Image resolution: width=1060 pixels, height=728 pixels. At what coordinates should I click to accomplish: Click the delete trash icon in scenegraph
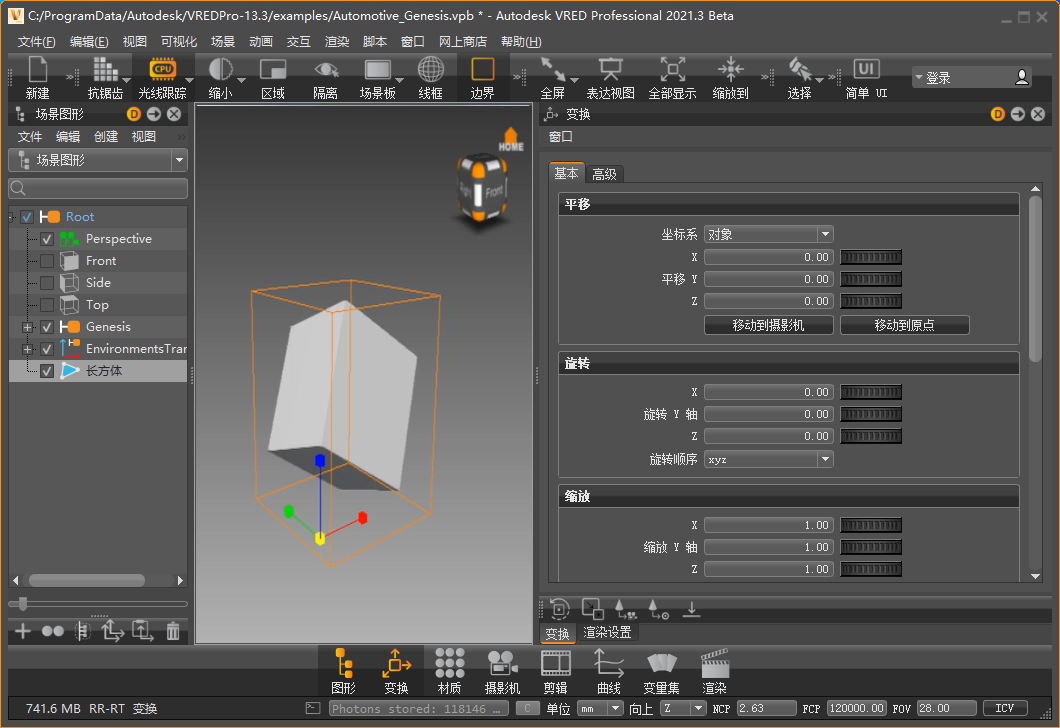click(x=173, y=631)
